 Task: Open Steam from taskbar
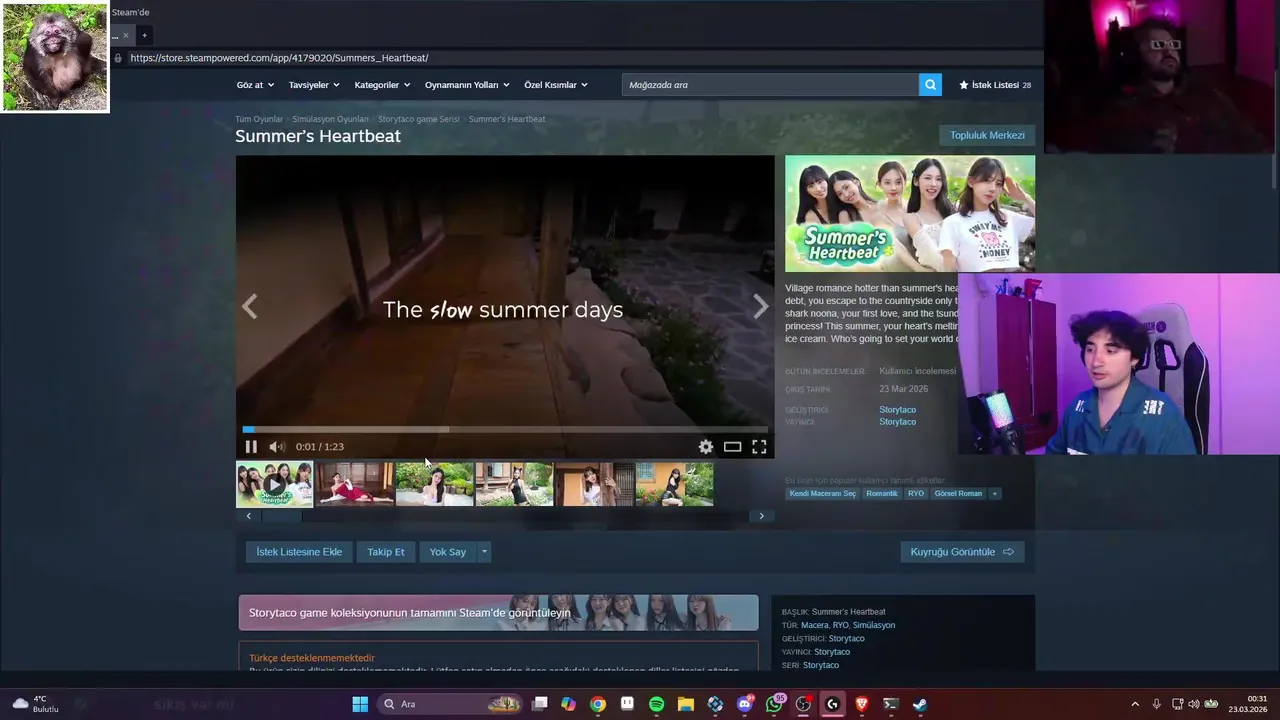920,704
